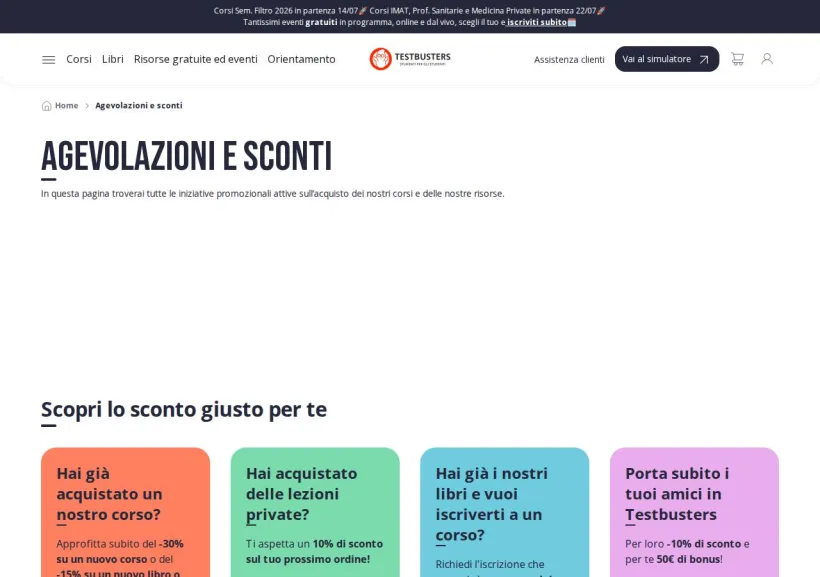Select the blue 'Hai già i nostri libri' card
820x577 pixels.
[x=505, y=512]
